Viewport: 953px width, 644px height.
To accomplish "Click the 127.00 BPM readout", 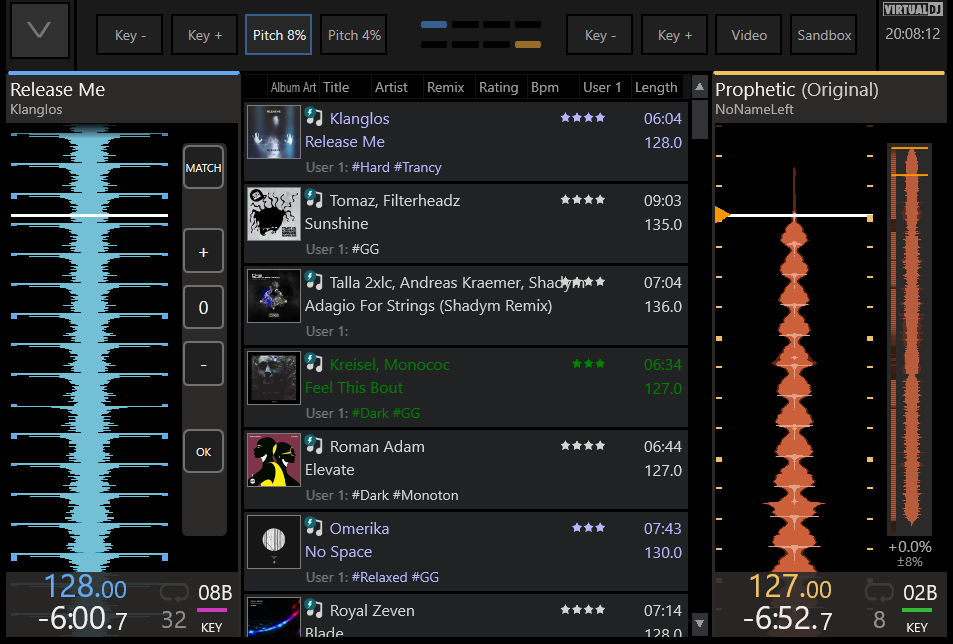I will coord(790,587).
